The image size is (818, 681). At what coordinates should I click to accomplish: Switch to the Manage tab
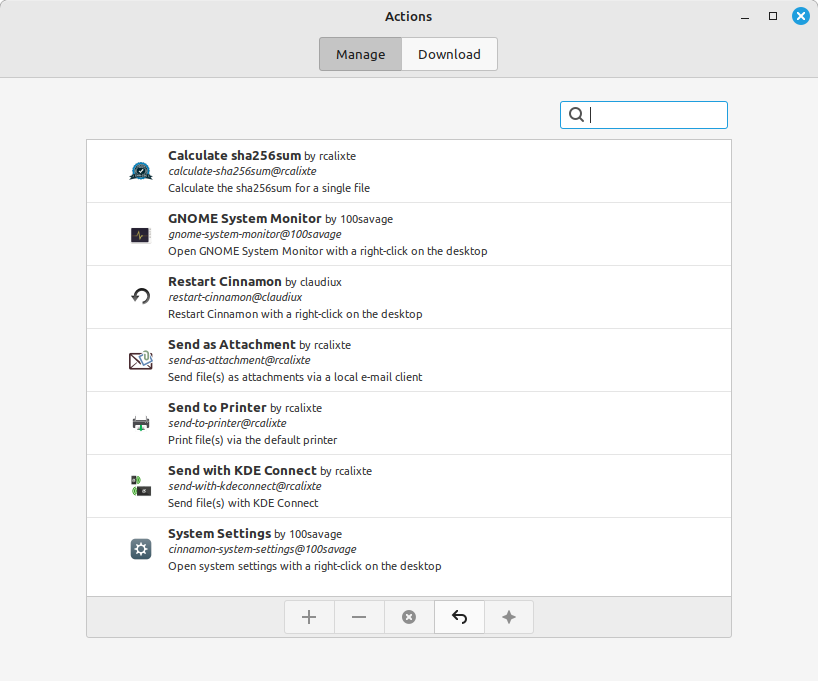tap(360, 54)
